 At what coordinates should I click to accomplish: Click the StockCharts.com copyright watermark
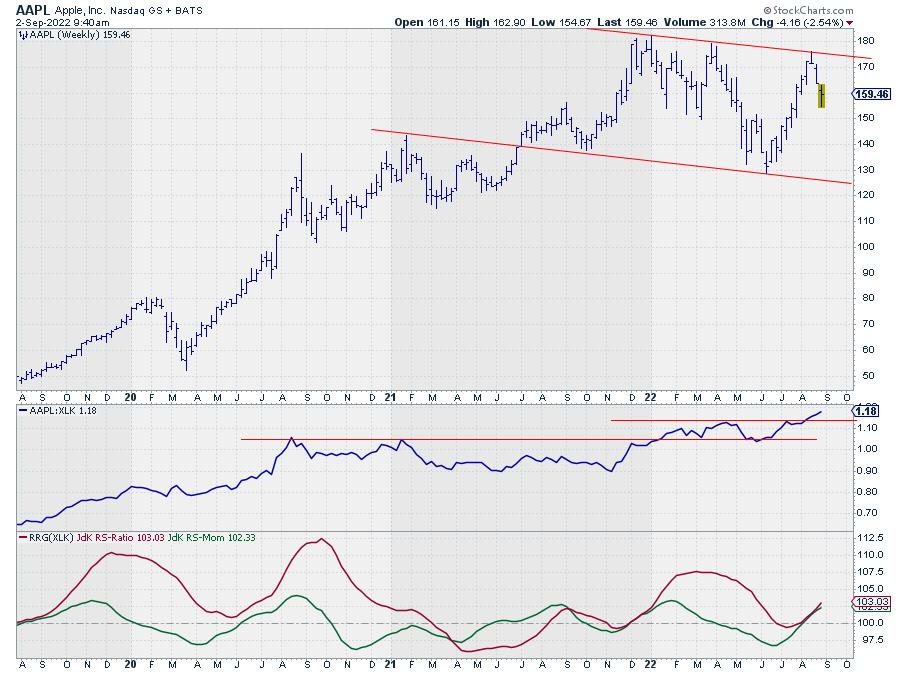(814, 9)
